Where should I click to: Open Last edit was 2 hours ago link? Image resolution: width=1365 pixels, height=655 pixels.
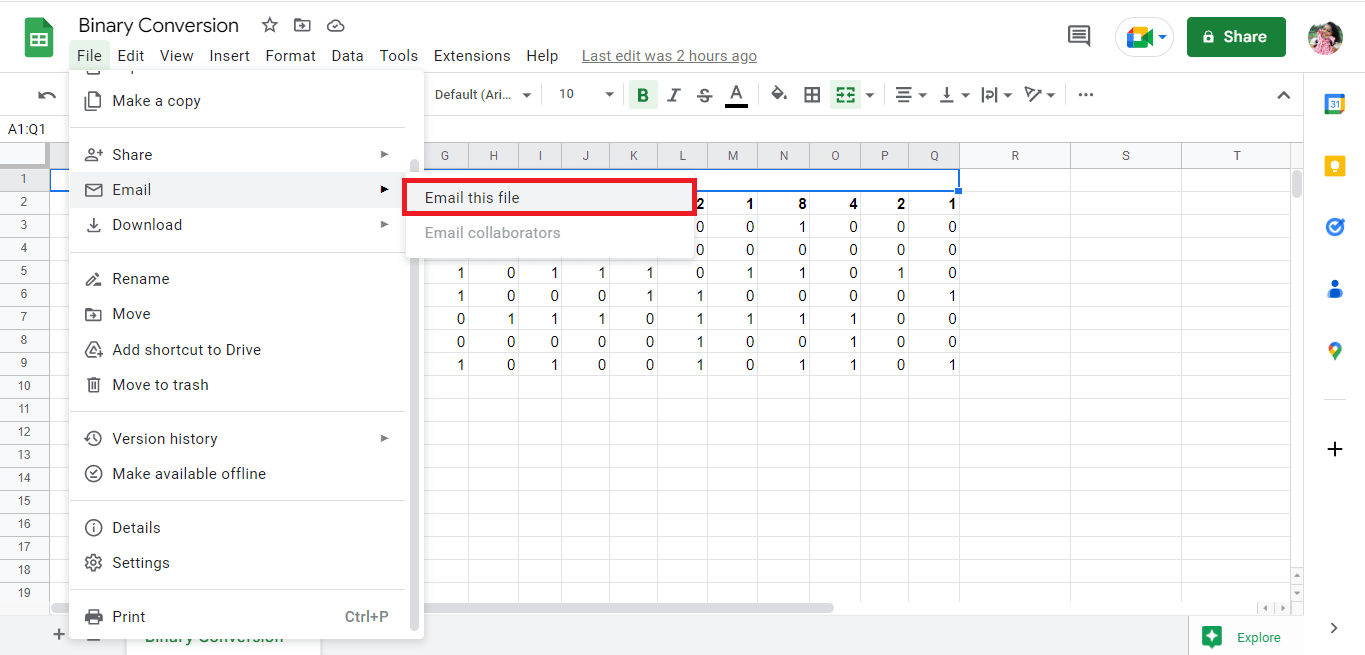point(669,56)
